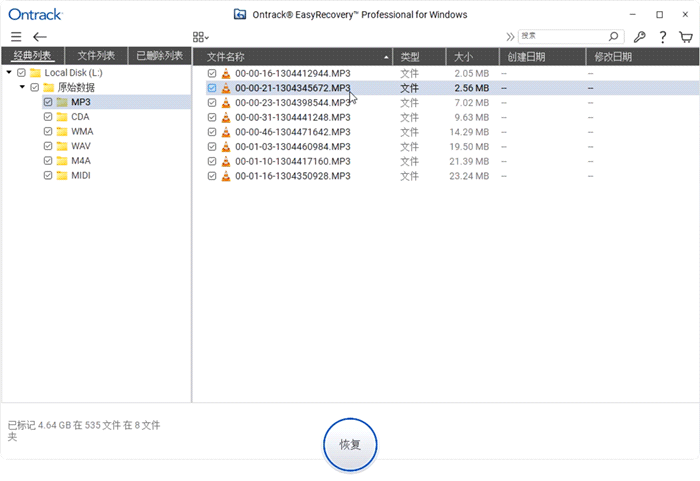Image resolution: width=700 pixels, height=481 pixels.
Task: Sort by 类型 column header
Action: 419,57
